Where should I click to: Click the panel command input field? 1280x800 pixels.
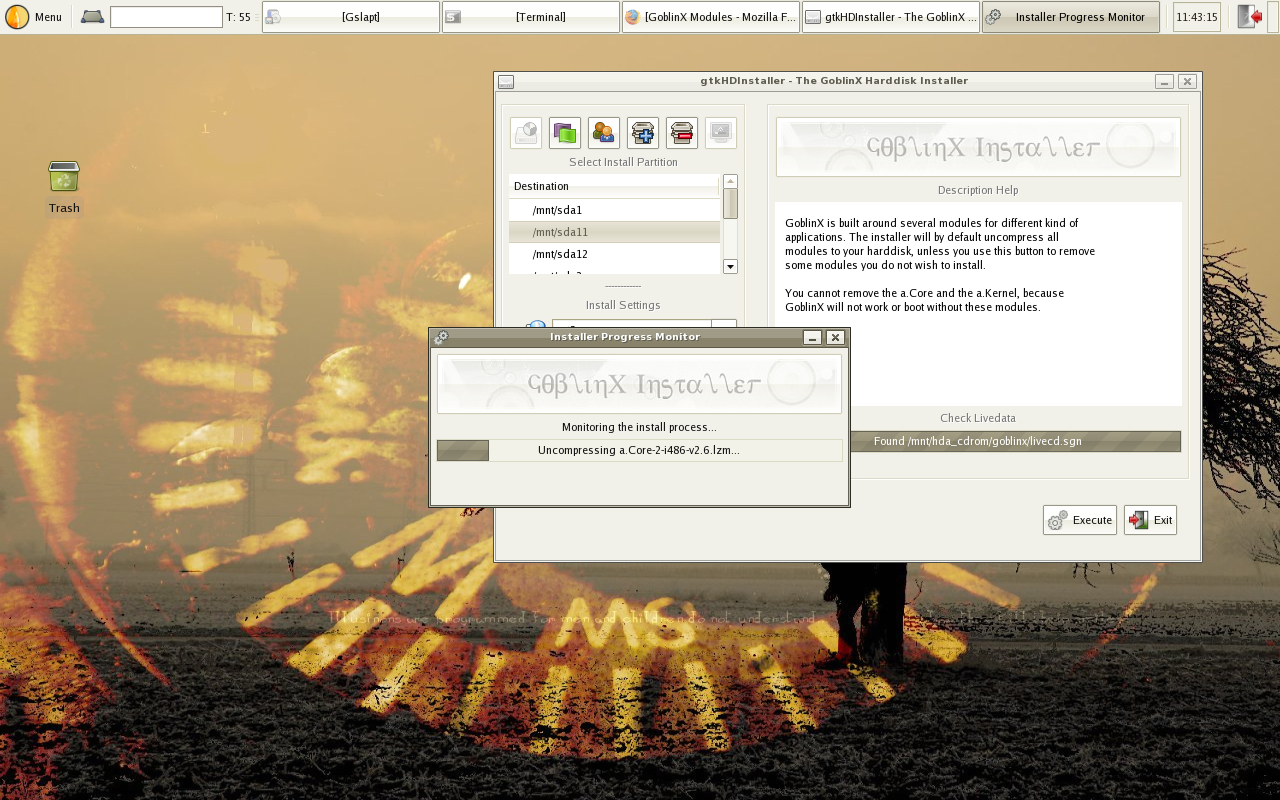click(166, 17)
